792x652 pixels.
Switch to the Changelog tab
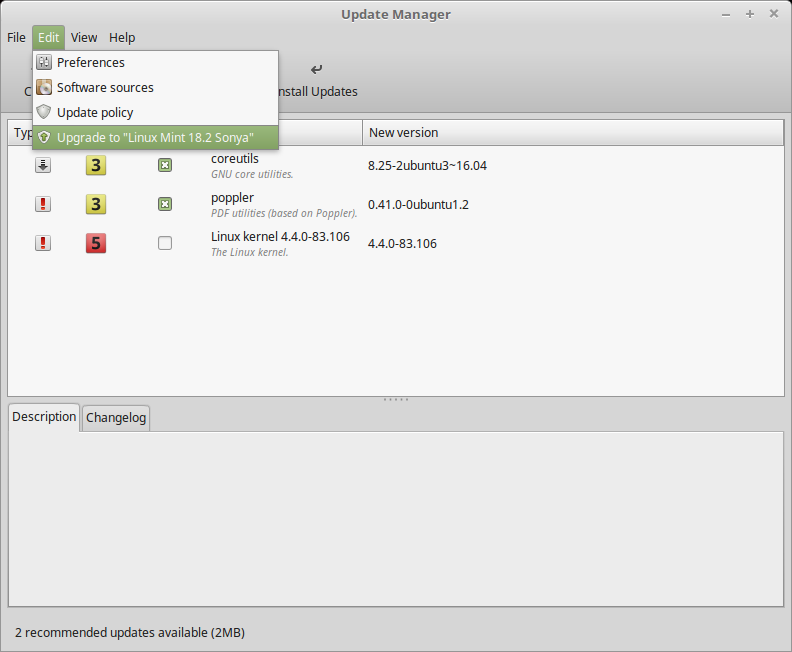tap(116, 418)
